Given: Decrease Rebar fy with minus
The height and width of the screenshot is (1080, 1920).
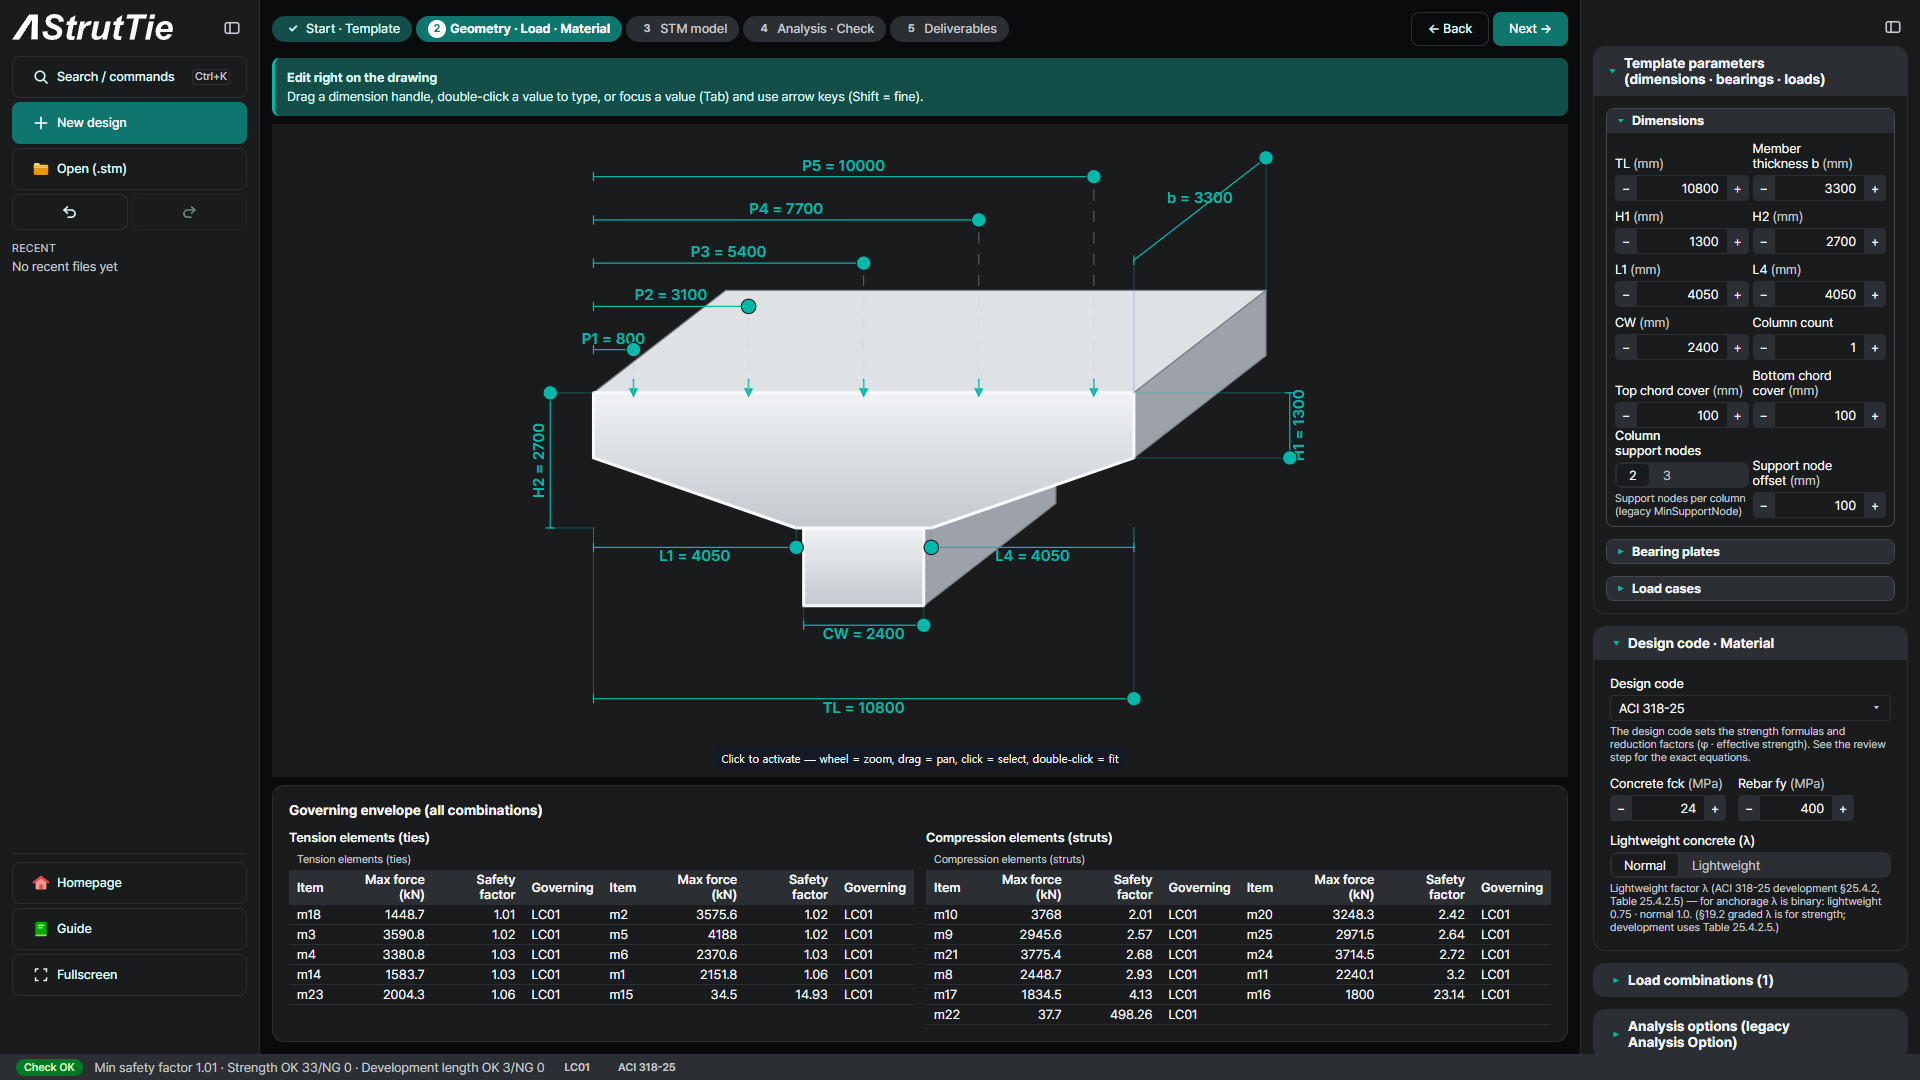Looking at the screenshot, I should point(1749,809).
